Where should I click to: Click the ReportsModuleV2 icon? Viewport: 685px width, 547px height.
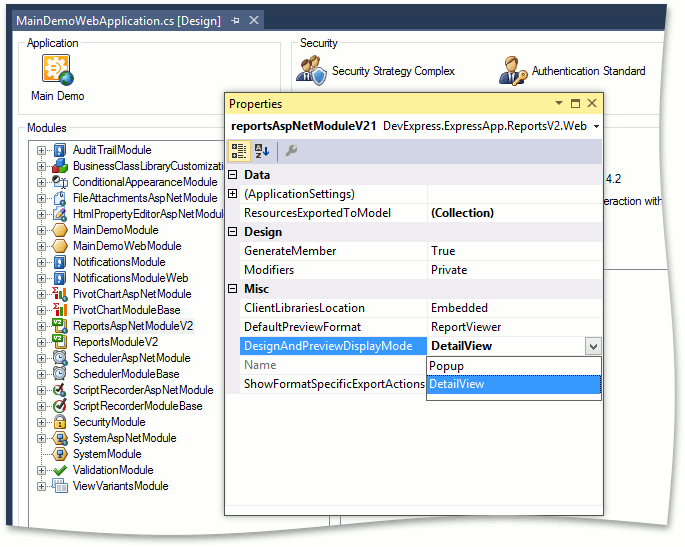pos(60,342)
